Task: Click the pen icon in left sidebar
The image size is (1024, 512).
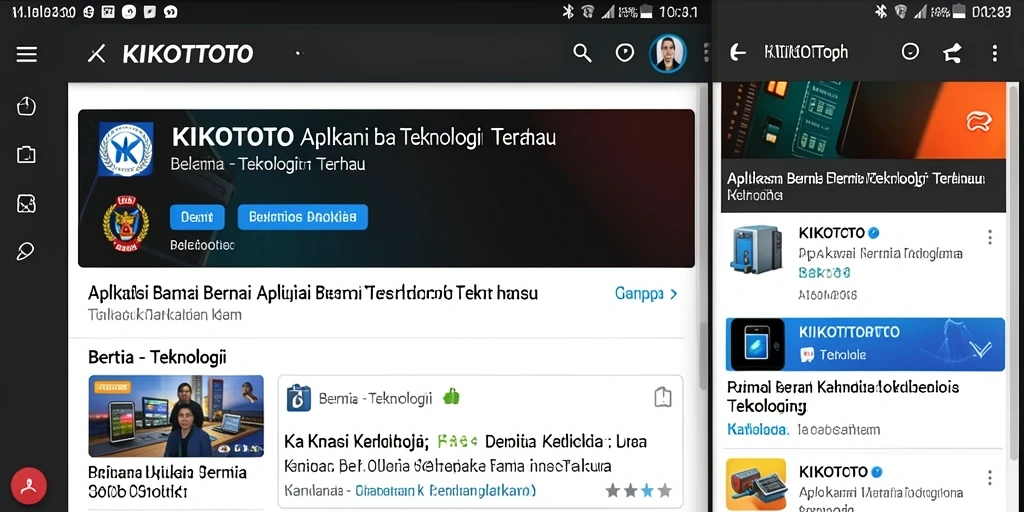Action: tap(25, 251)
